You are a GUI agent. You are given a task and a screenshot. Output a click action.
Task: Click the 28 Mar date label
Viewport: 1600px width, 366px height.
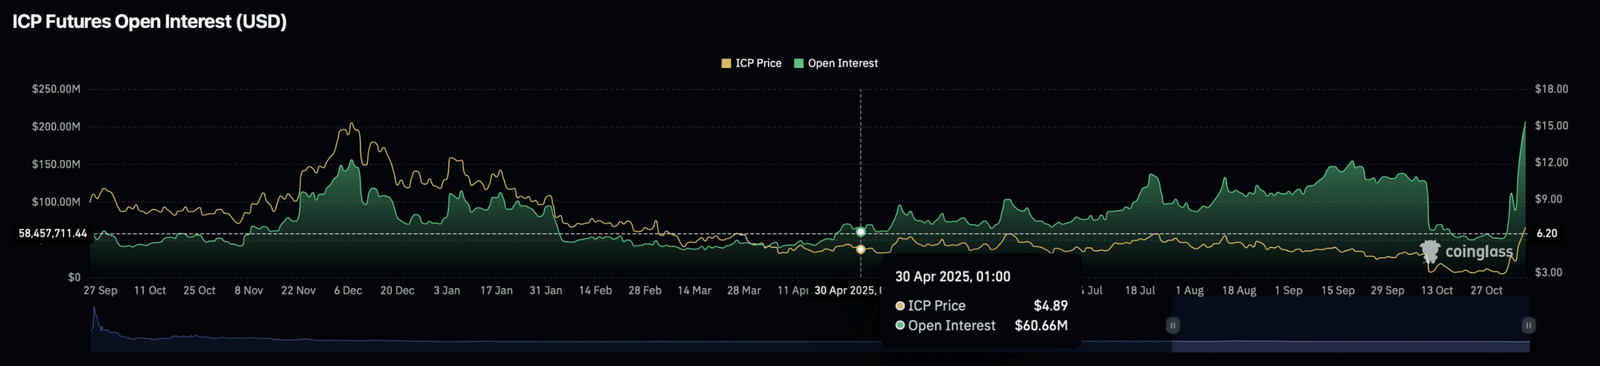coord(744,290)
